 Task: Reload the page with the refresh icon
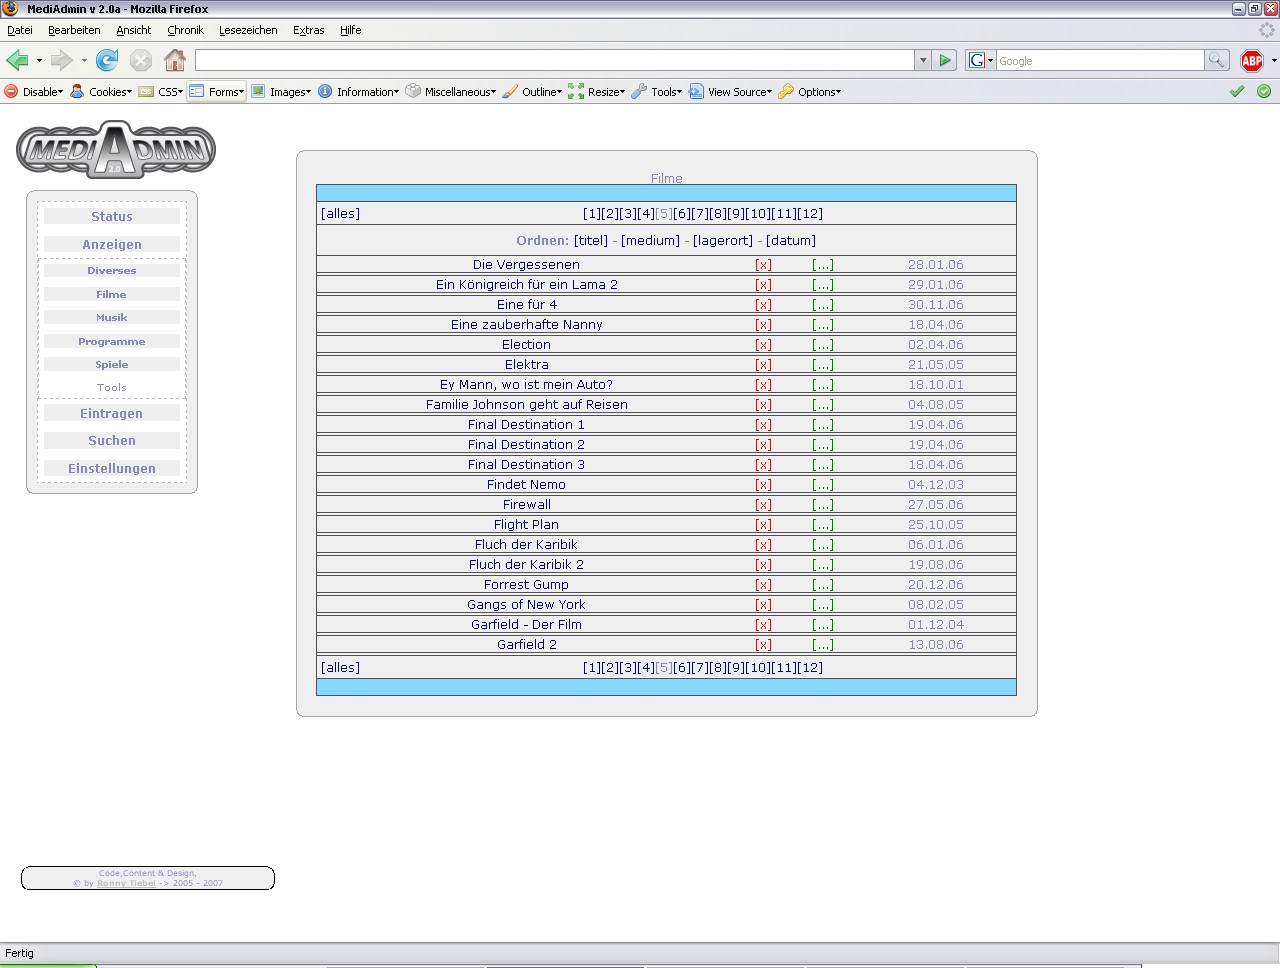(107, 61)
